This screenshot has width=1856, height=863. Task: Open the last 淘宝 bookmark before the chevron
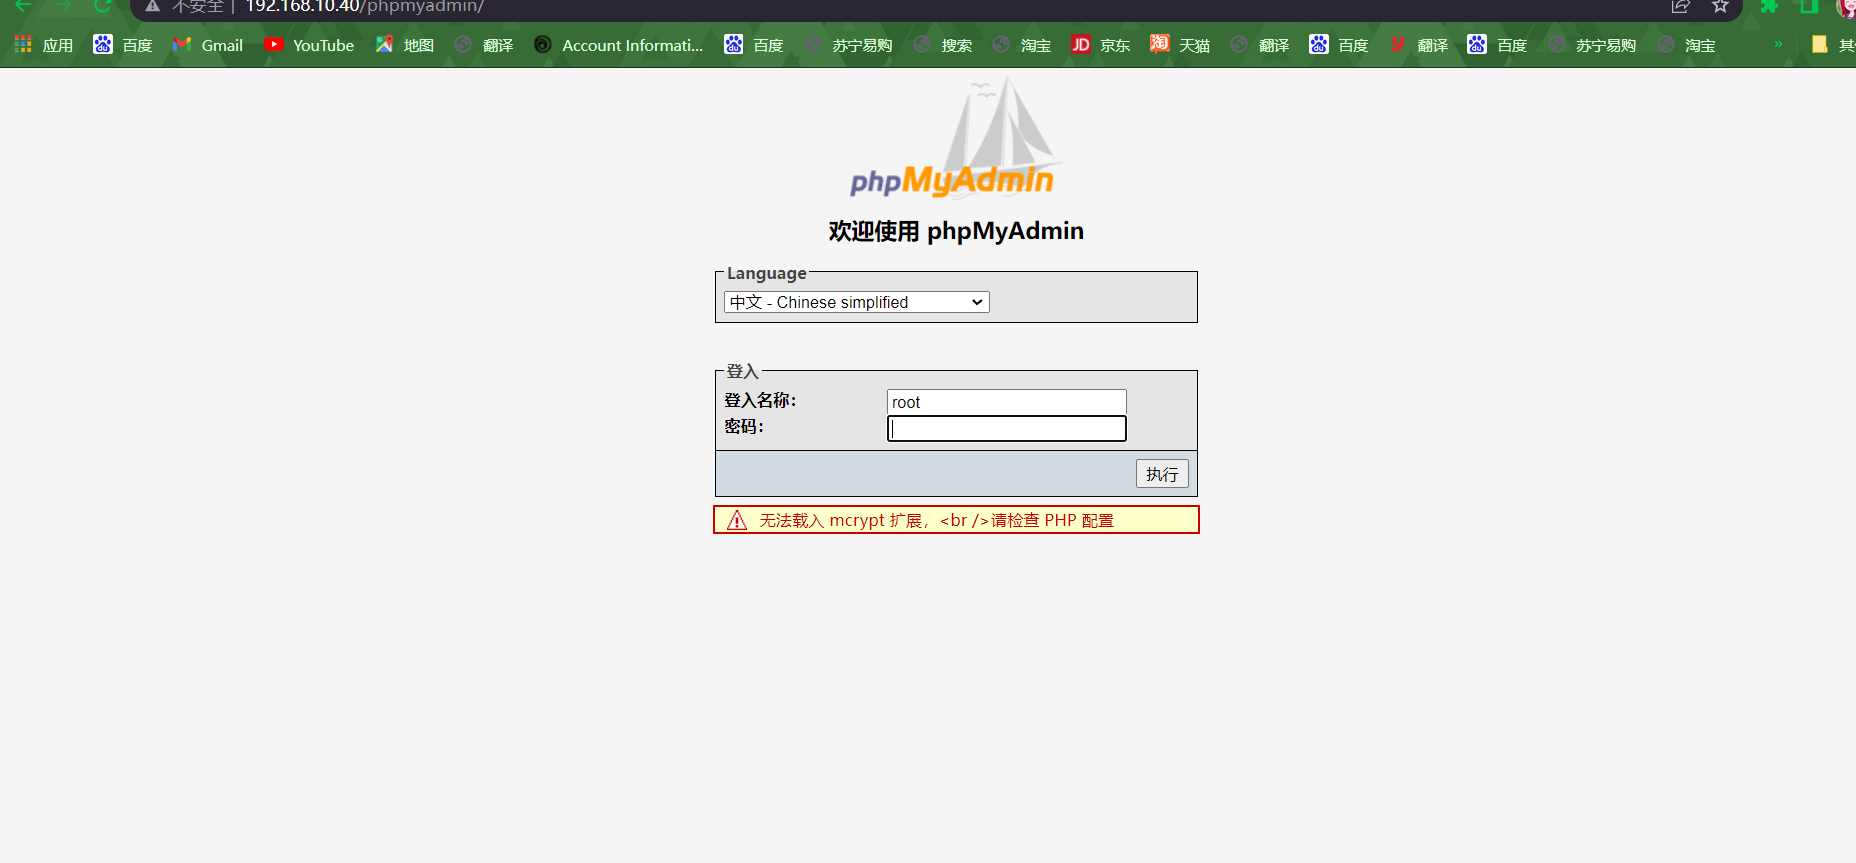point(1686,45)
